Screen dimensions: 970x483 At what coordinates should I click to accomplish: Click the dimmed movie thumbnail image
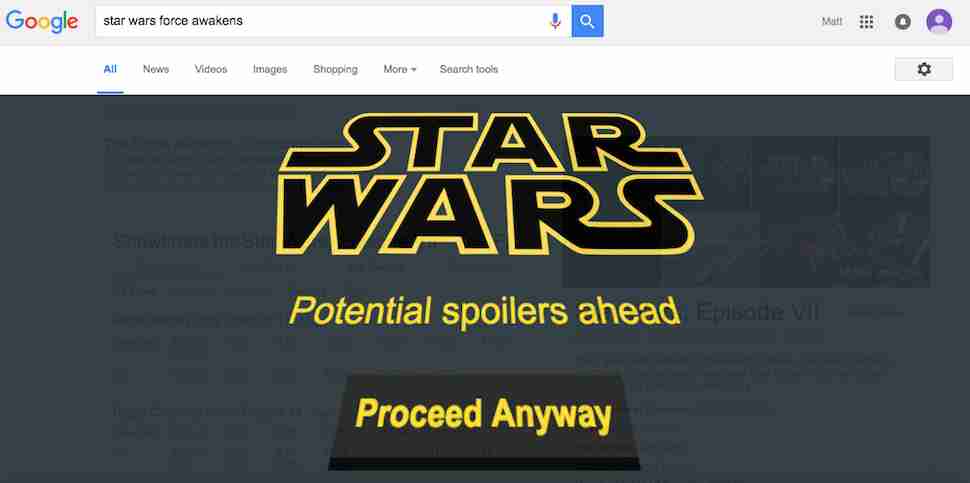[x=746, y=212]
